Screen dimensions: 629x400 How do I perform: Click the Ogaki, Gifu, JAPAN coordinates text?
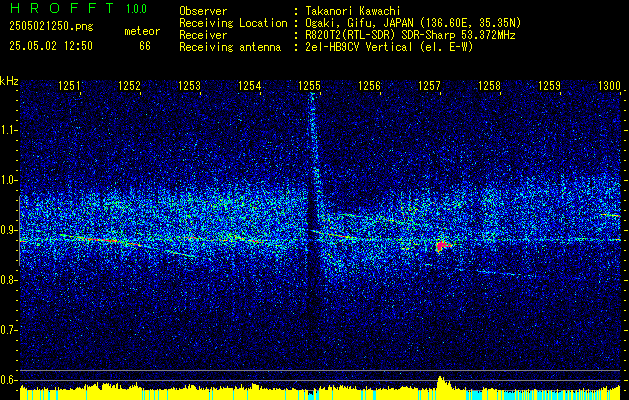point(413,23)
